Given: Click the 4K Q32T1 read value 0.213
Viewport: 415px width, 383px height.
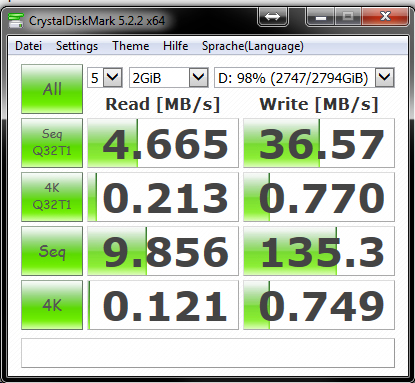Looking at the screenshot, I should (x=163, y=197).
